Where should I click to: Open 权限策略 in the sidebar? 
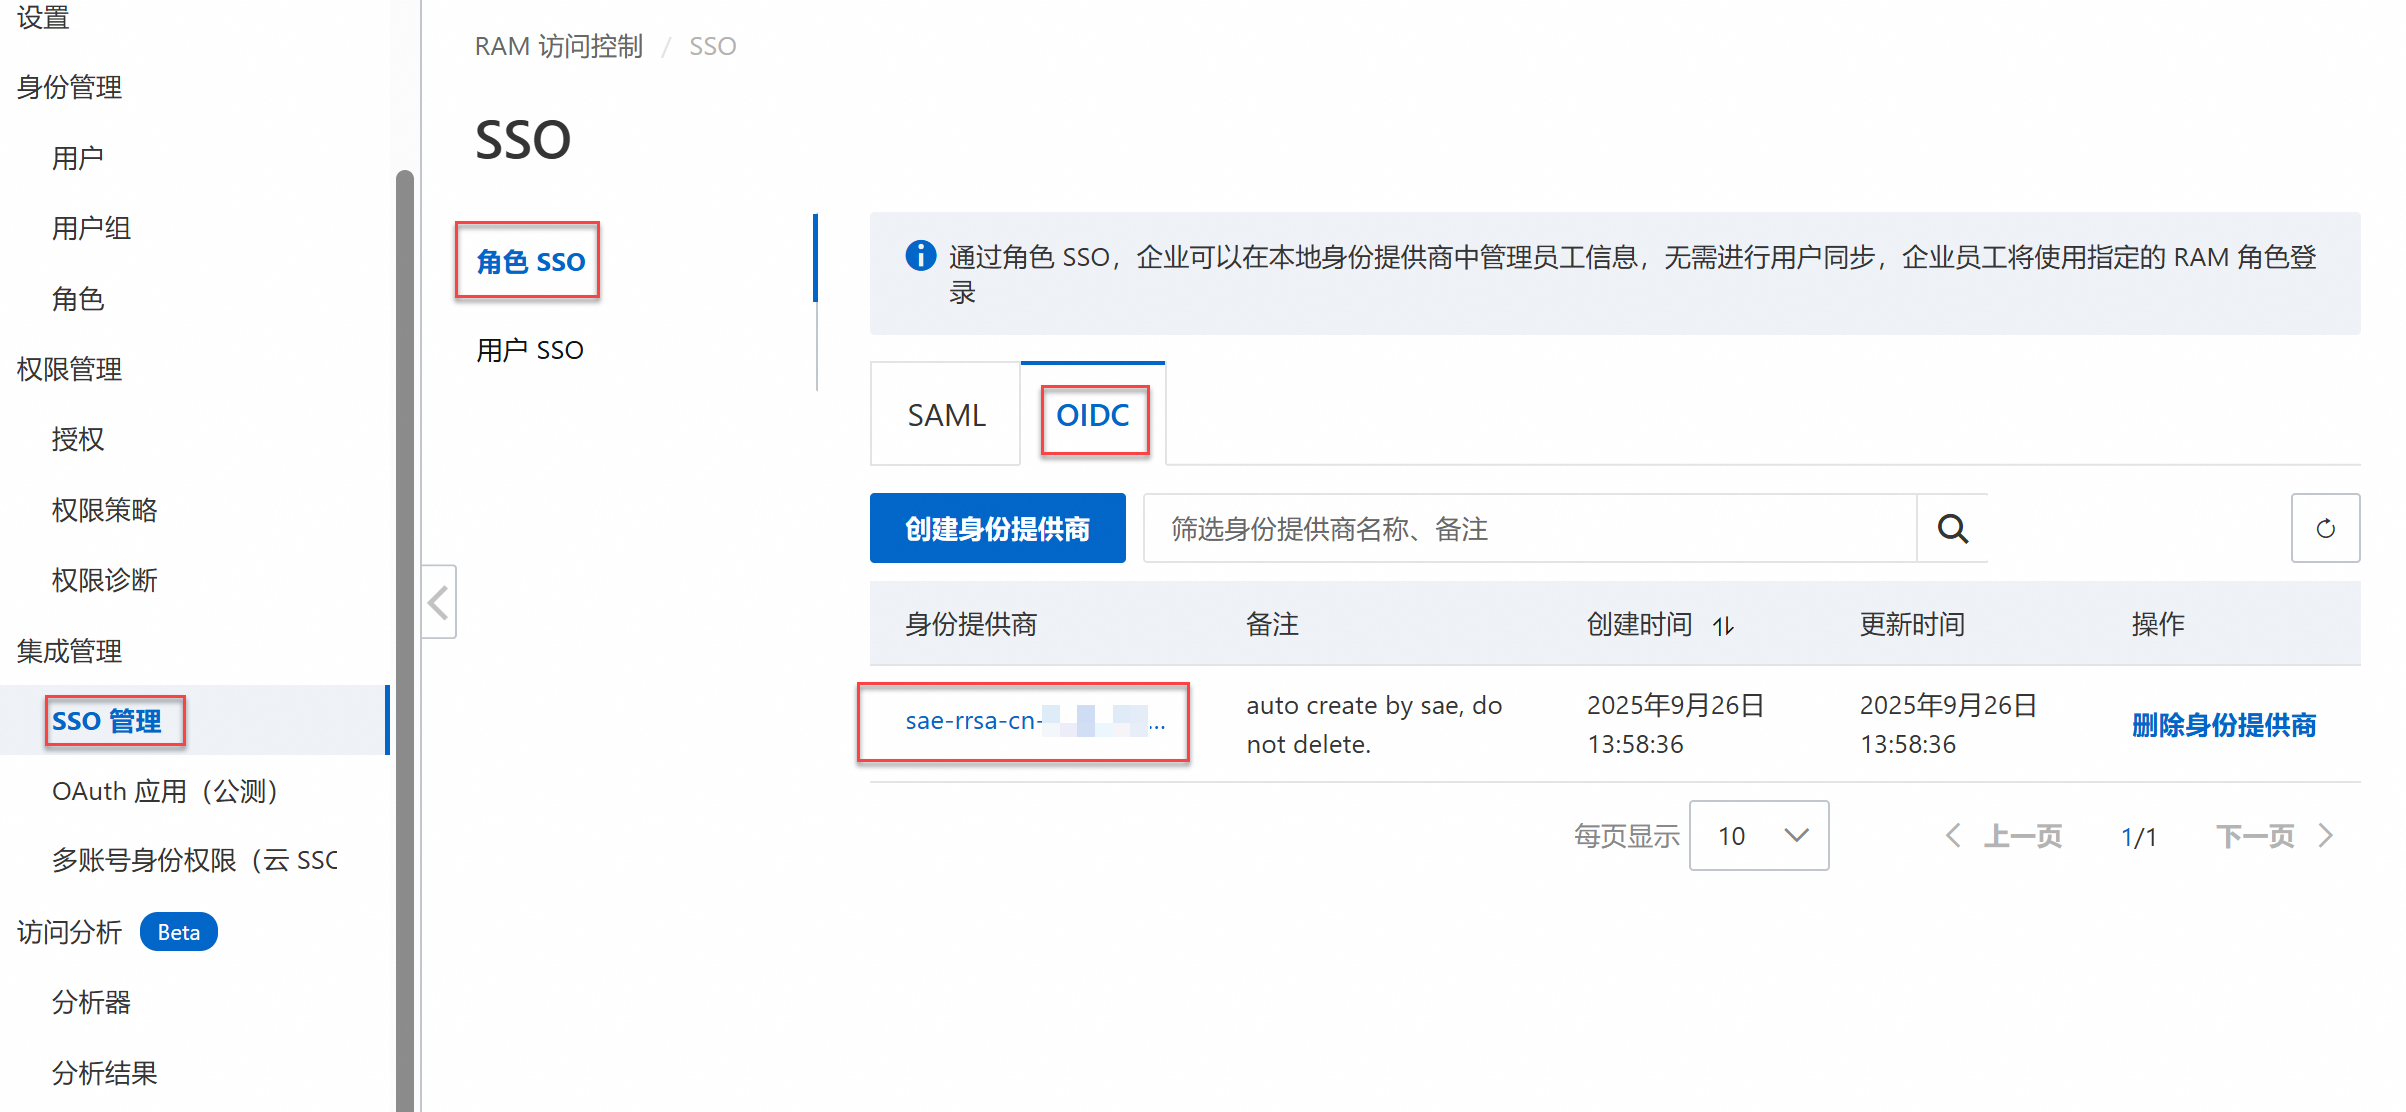click(105, 510)
